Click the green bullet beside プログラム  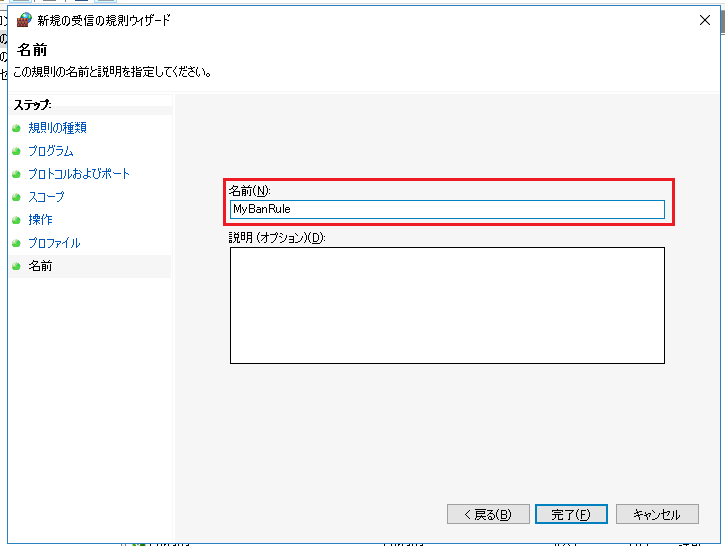tap(16, 151)
